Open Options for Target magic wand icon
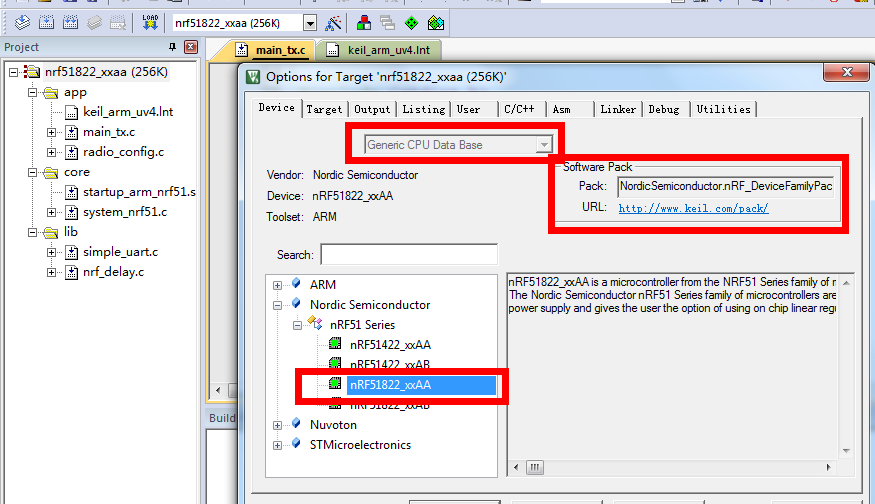 (333, 23)
